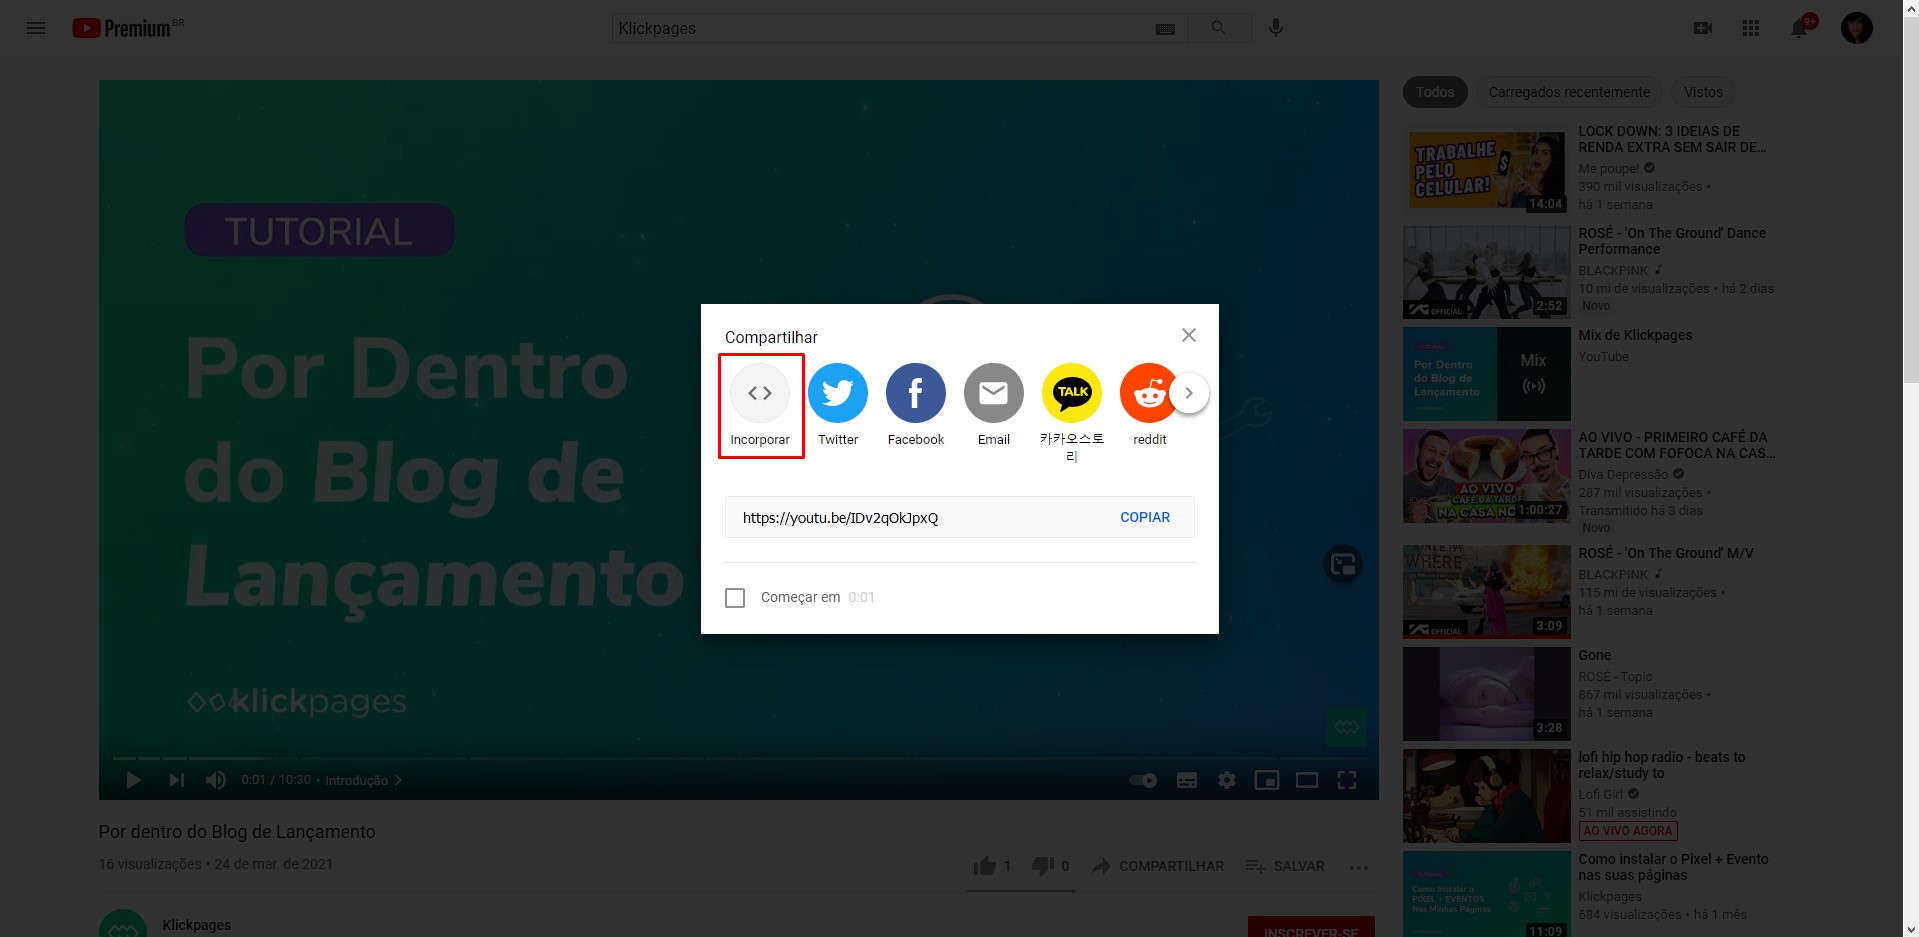1919x937 pixels.
Task: Enter fullscreen mode
Action: tap(1347, 780)
